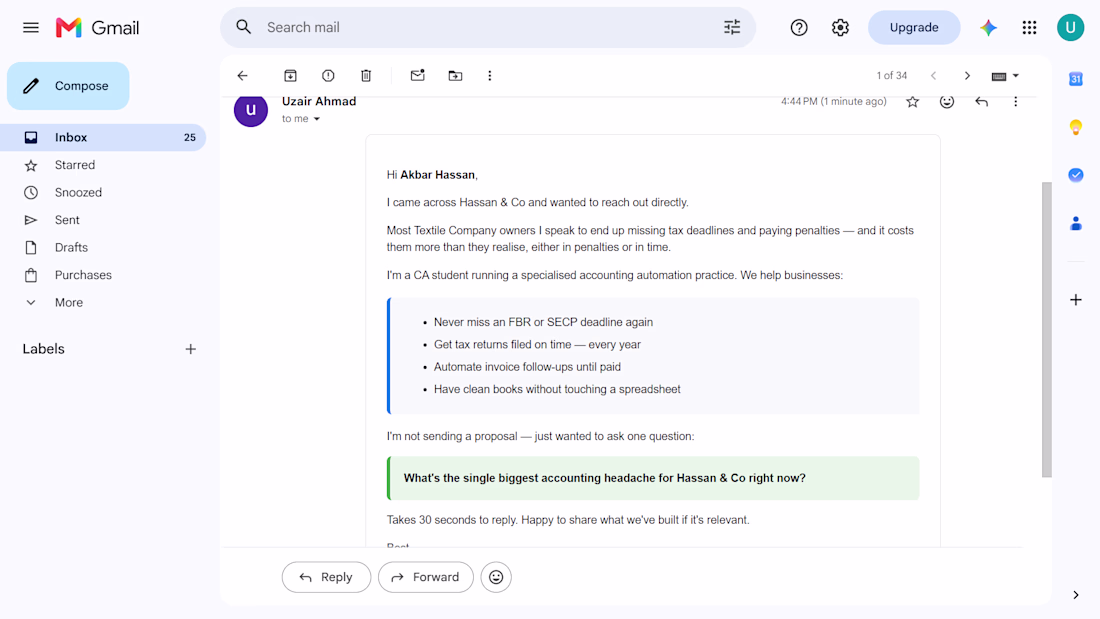Show recipient details dropdown next to 'to me'
Screen dimensions: 1100x619
(317, 119)
